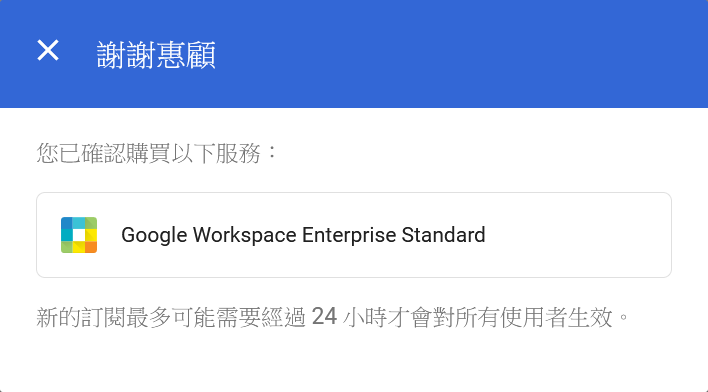The width and height of the screenshot is (708, 392).
Task: Click the orange square of the Workspace logo
Action: point(91,247)
